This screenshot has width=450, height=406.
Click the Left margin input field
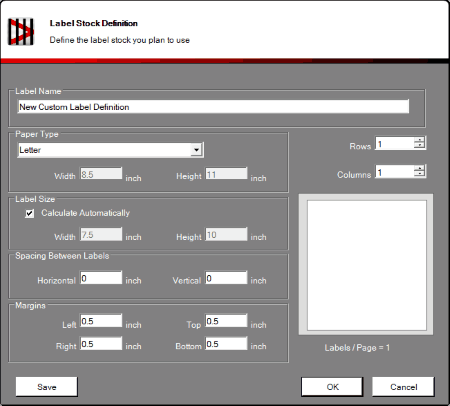pos(101,321)
